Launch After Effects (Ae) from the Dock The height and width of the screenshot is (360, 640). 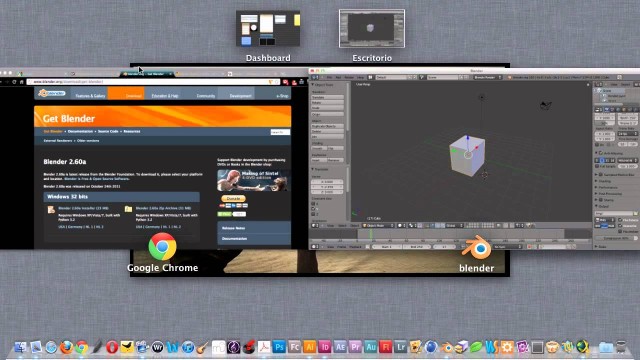click(340, 347)
